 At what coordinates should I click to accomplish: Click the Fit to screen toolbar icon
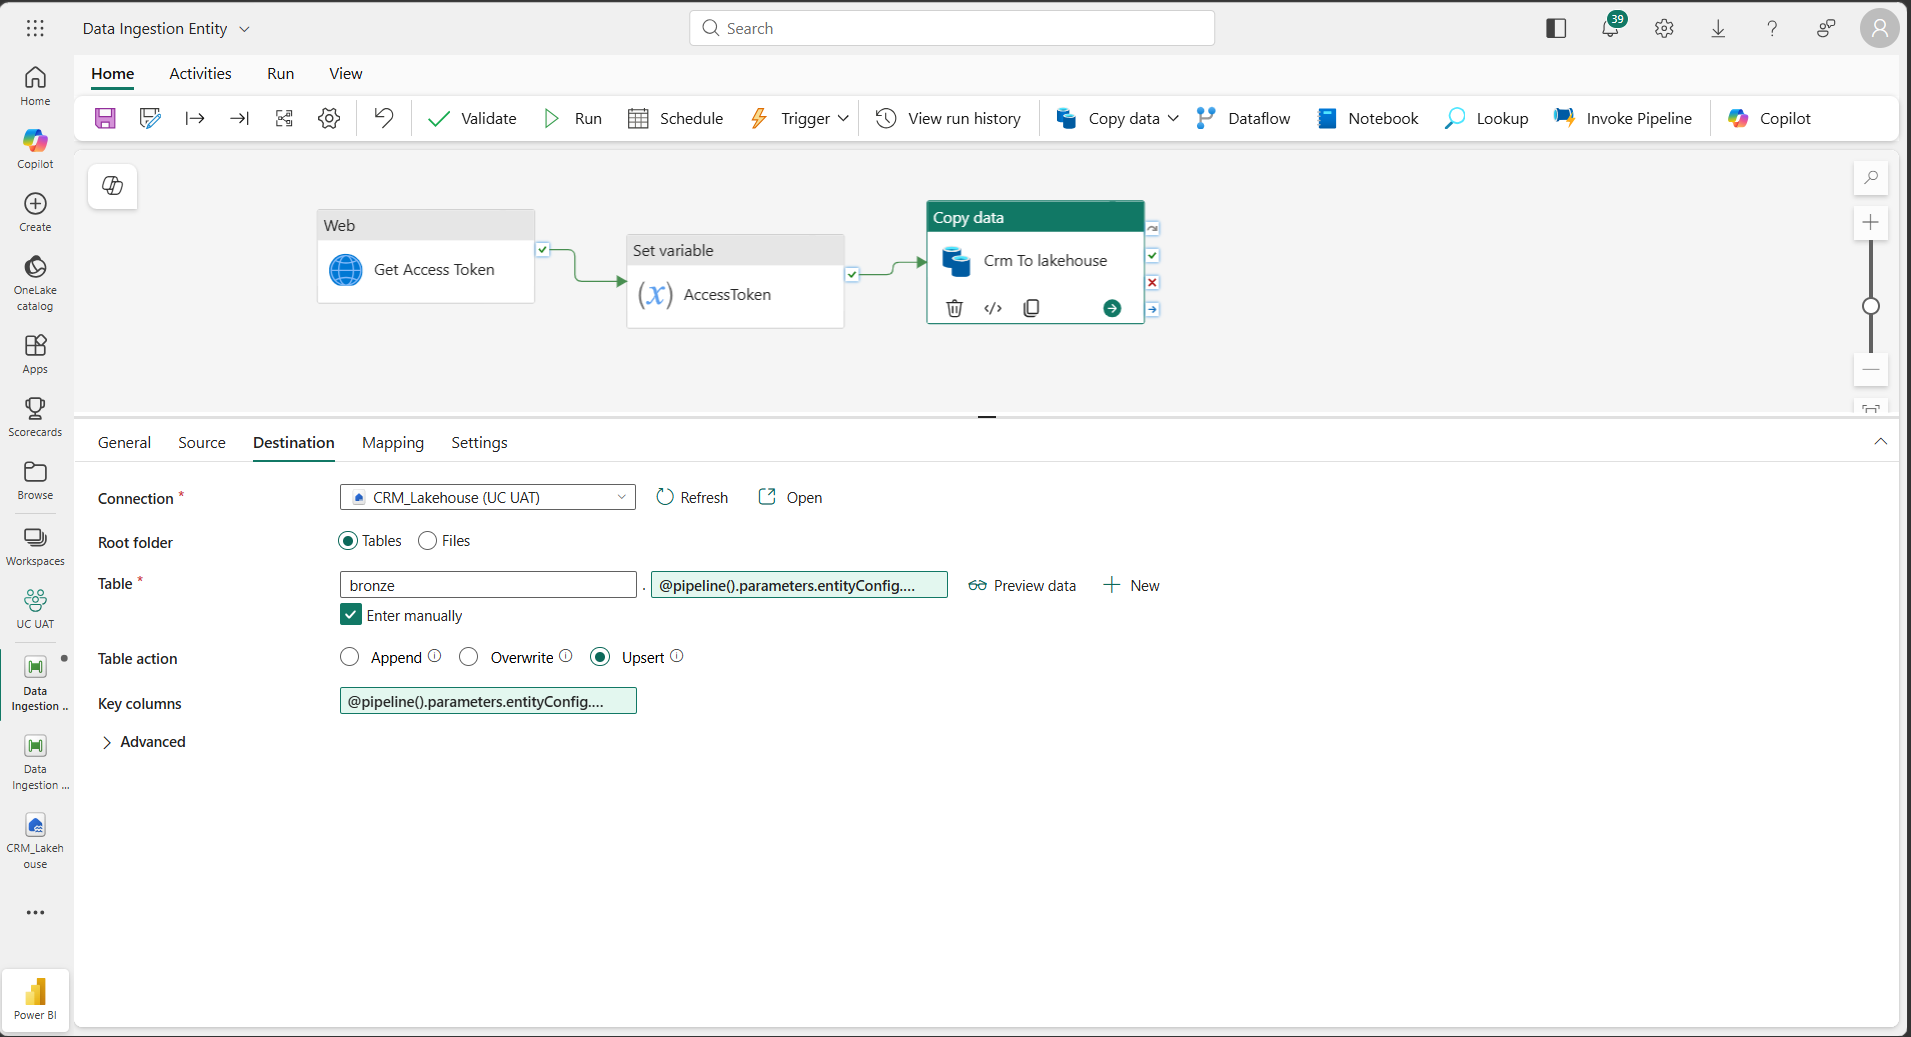284,118
